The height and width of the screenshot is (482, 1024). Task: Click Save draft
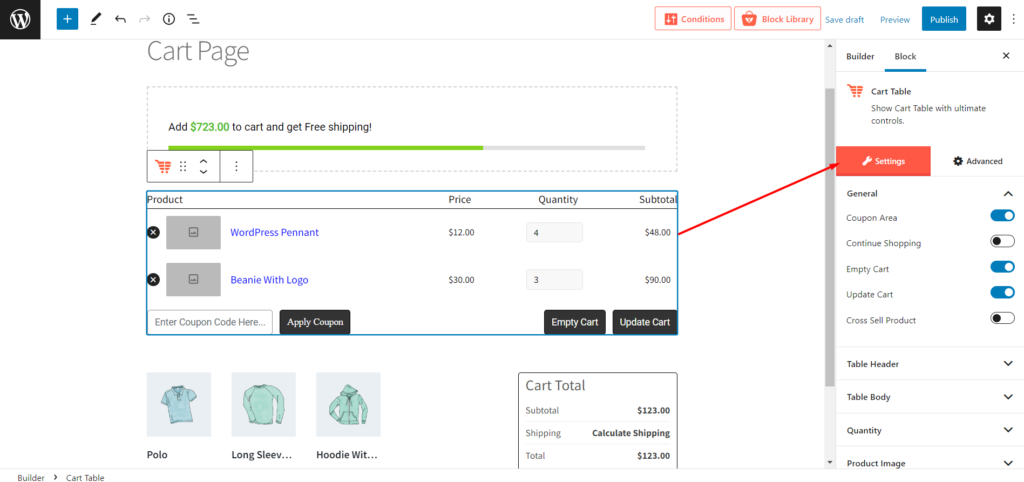coord(844,20)
